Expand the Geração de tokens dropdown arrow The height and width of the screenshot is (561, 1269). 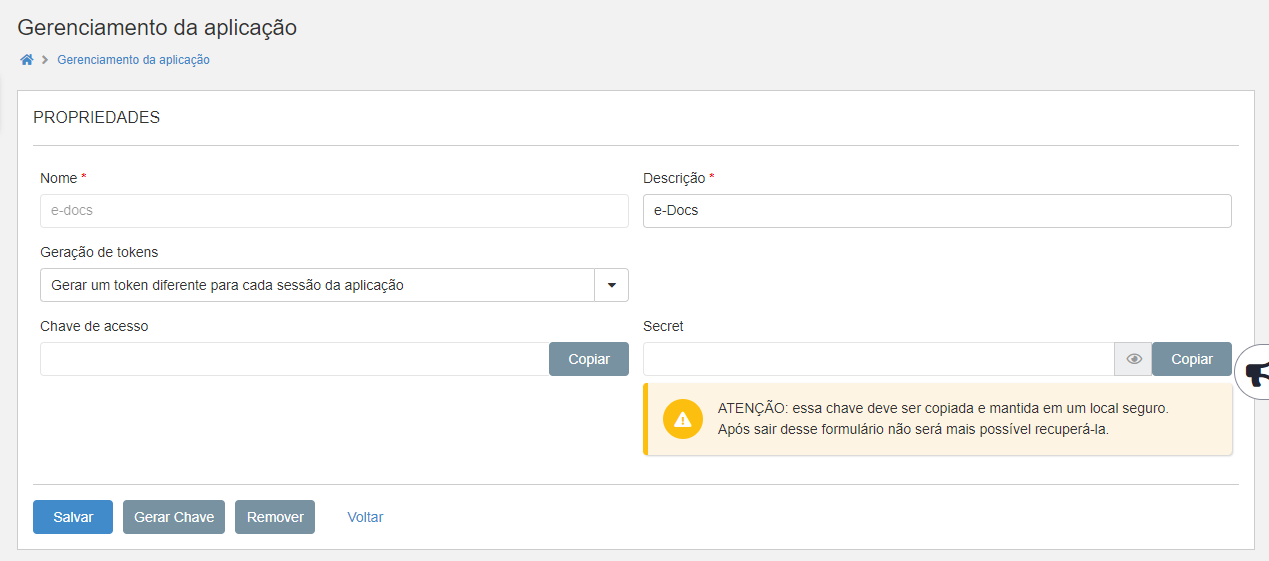[x=611, y=285]
